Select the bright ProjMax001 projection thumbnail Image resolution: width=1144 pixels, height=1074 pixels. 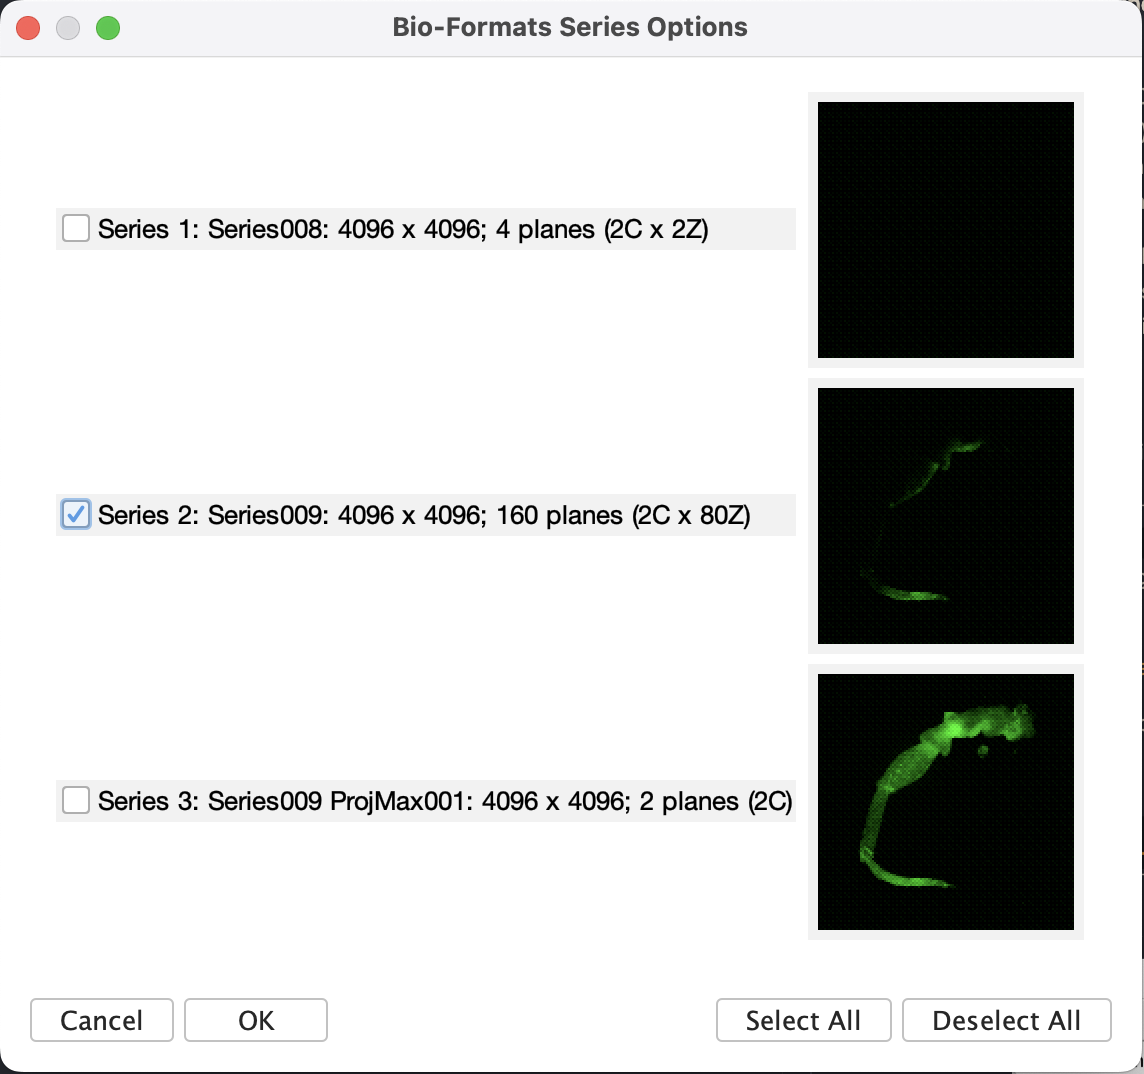tap(945, 802)
